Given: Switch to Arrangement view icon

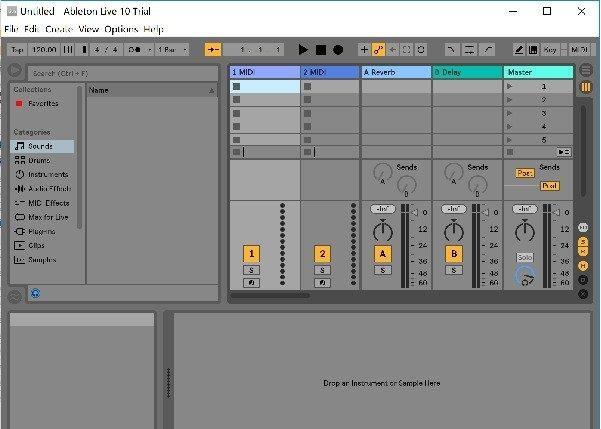Looking at the screenshot, I should pyautogui.click(x=586, y=70).
